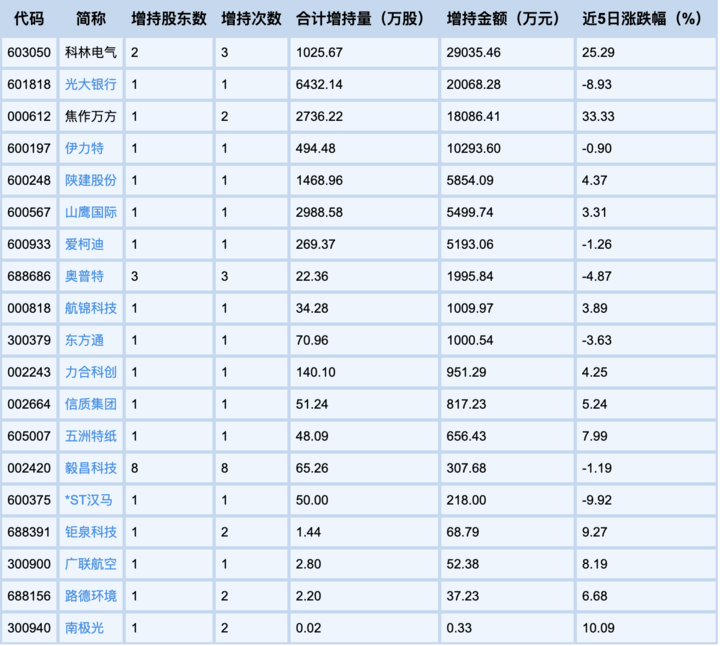Screen dimensions: 720x646
Task: Click the 五洲特纸 link
Action: tap(90, 436)
